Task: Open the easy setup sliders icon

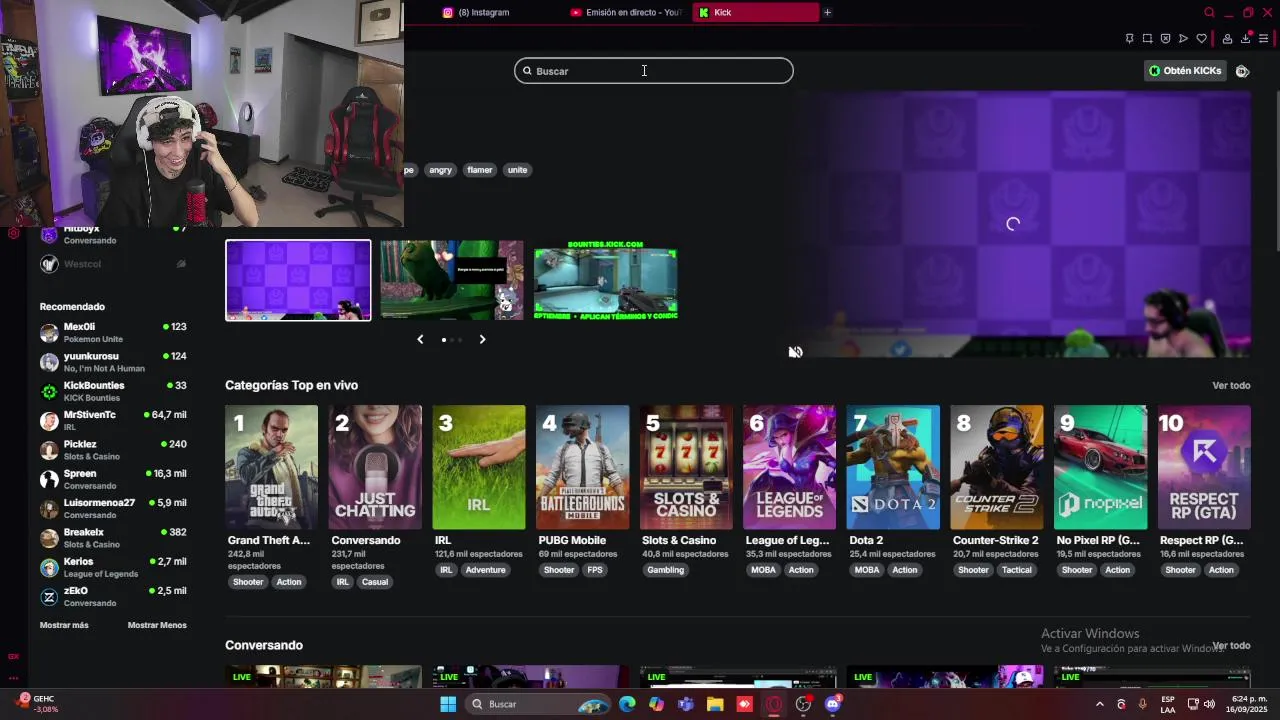Action: point(1263,39)
